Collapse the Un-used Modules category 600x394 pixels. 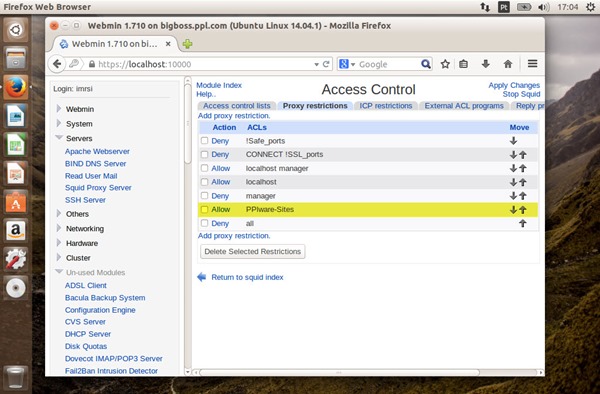click(x=59, y=272)
